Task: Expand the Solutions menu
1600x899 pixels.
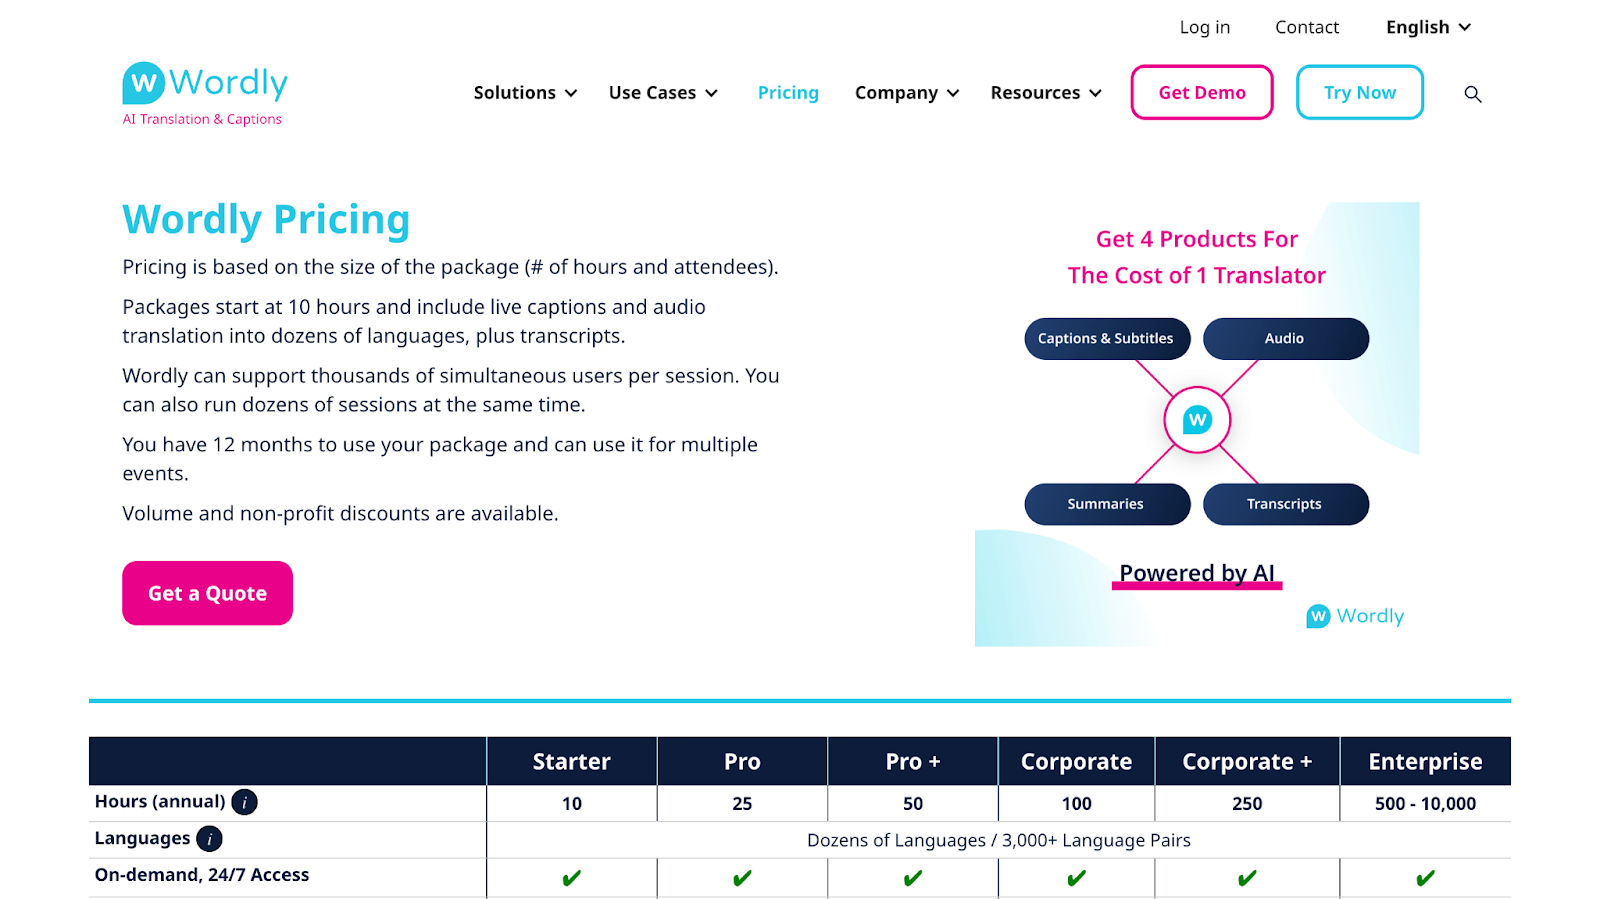Action: tap(525, 93)
